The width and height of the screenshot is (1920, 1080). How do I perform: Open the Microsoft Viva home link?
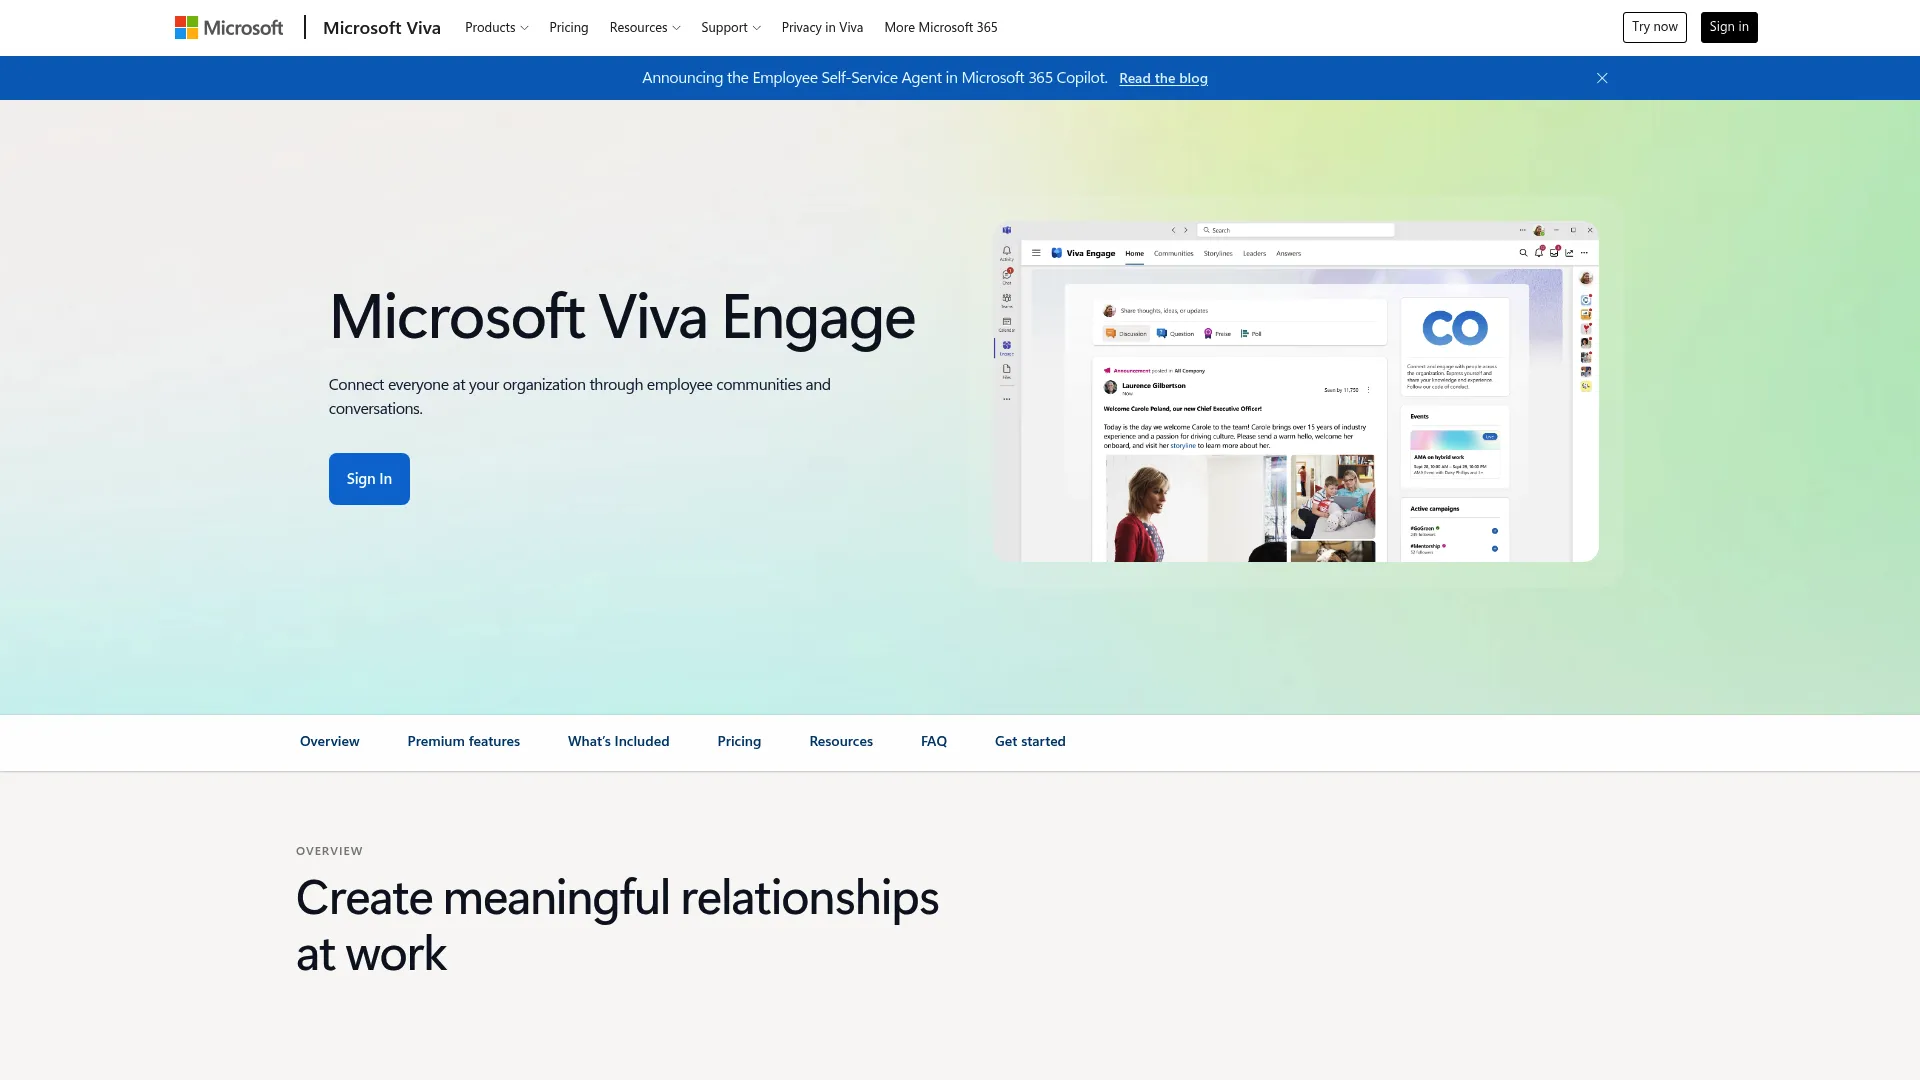(381, 28)
